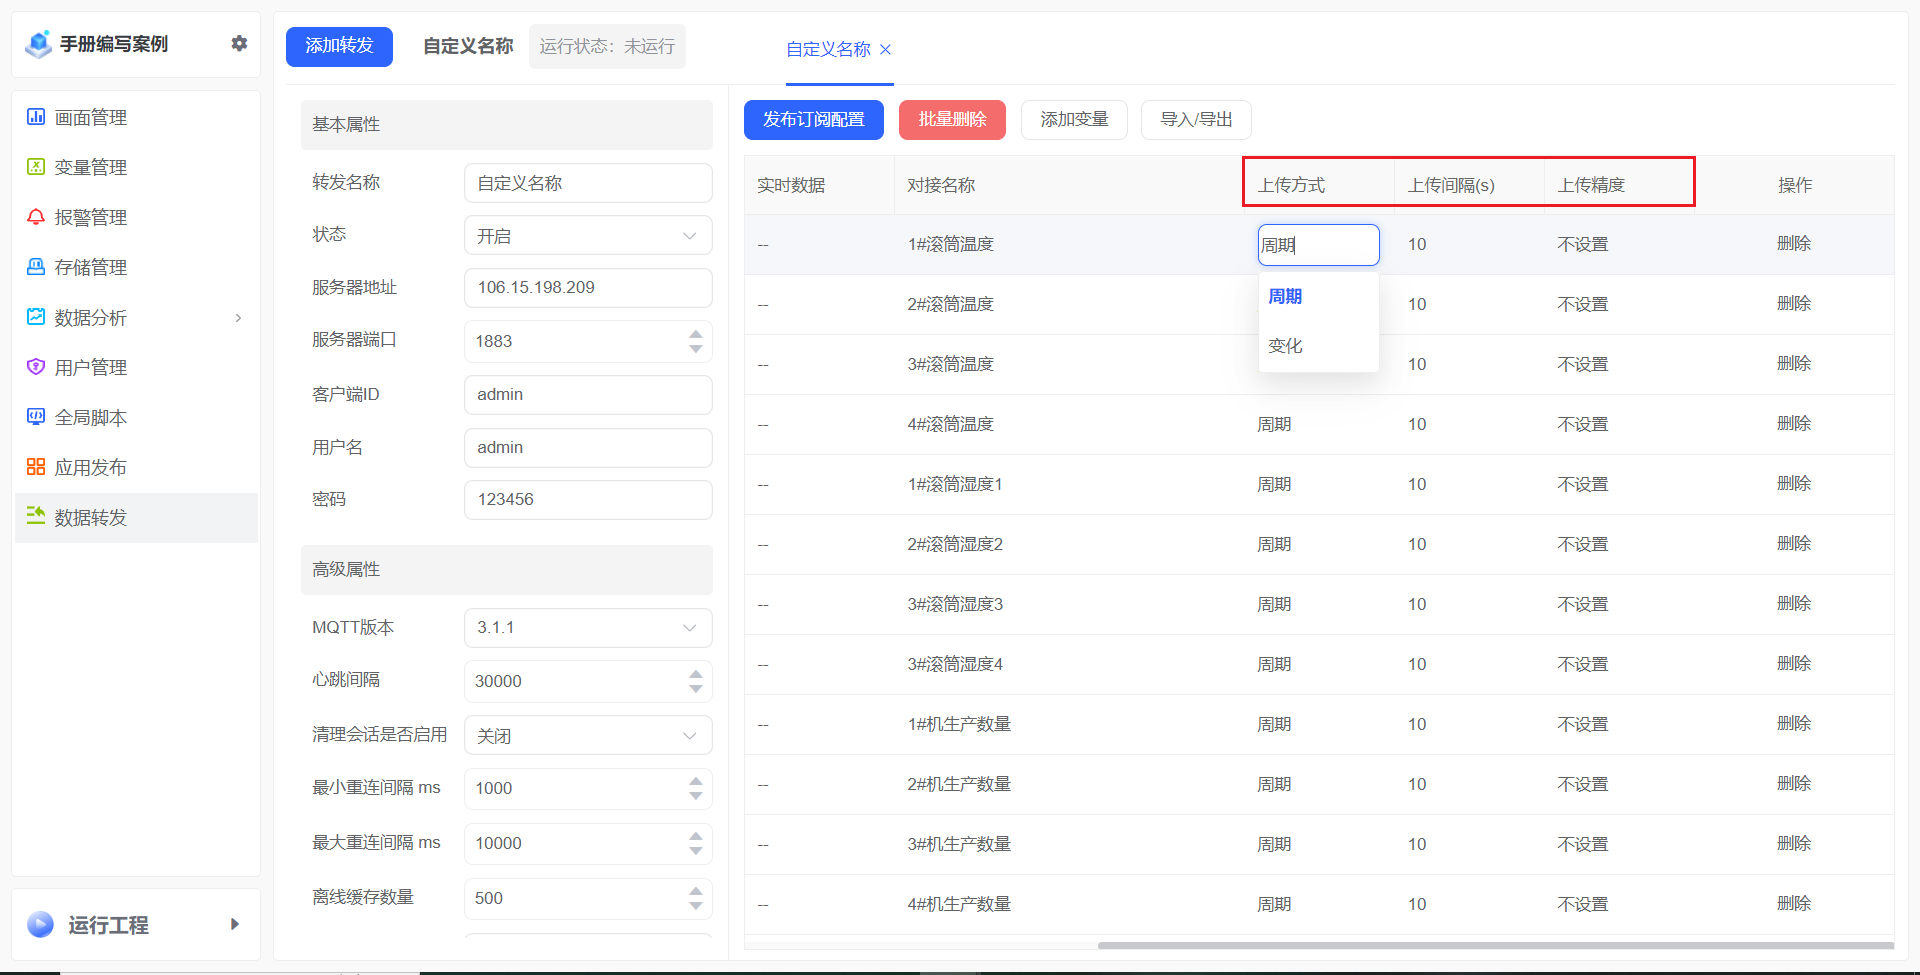Open 画面管理 from the sidebar
The width and height of the screenshot is (1920, 975).
click(91, 117)
